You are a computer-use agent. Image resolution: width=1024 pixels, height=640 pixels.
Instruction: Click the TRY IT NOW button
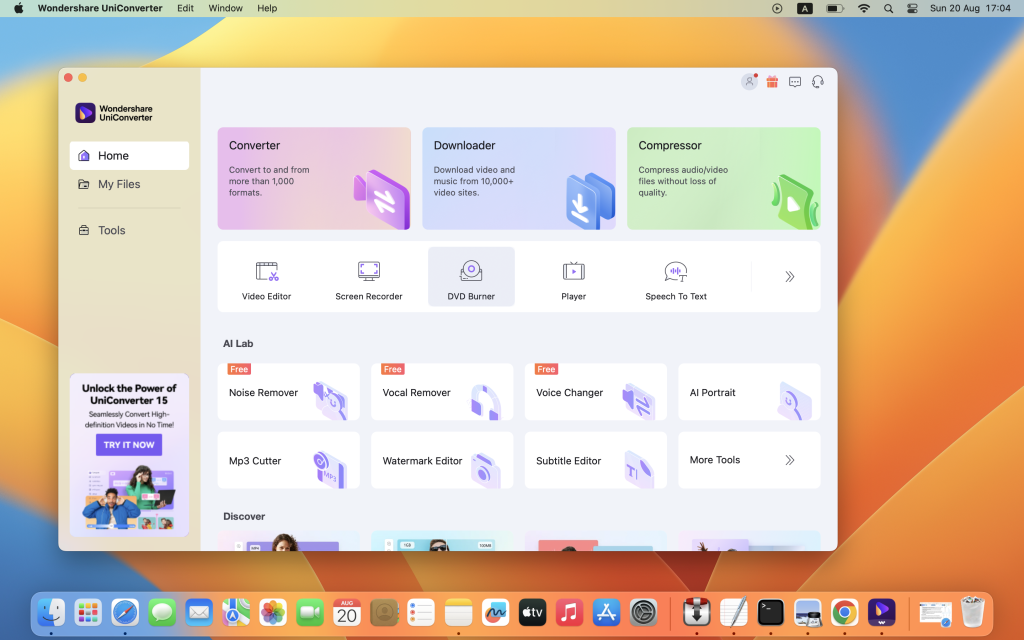point(129,445)
